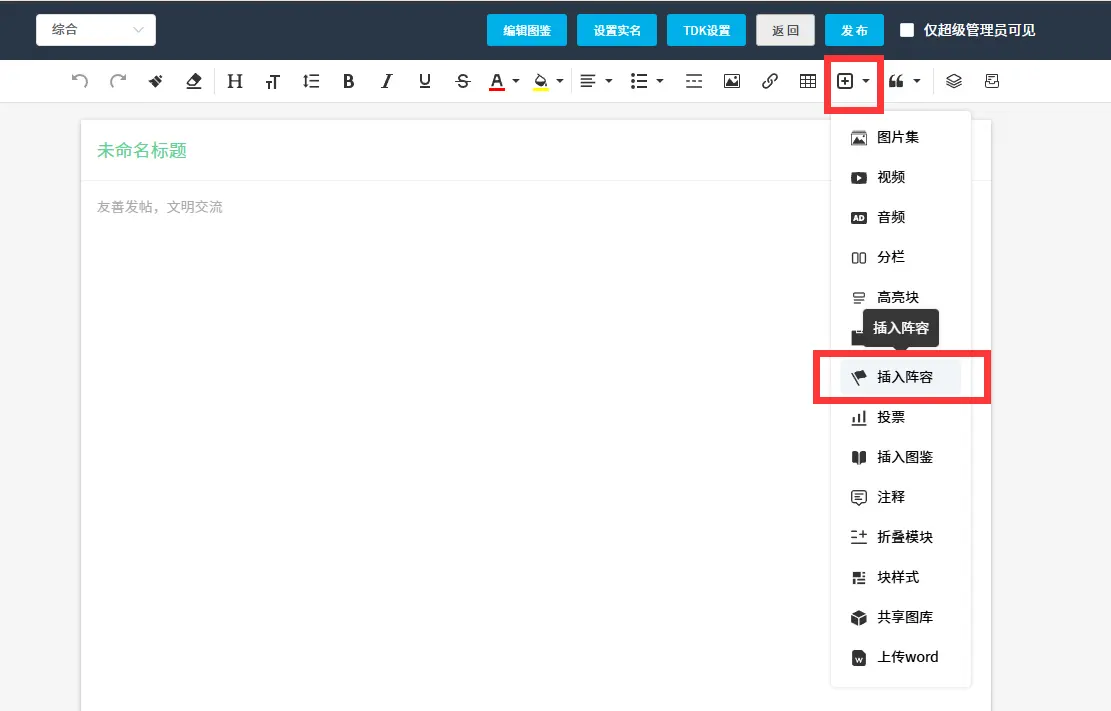Enable 仅超级管理员可见 checkbox
Viewport: 1111px width, 711px height.
[x=907, y=30]
